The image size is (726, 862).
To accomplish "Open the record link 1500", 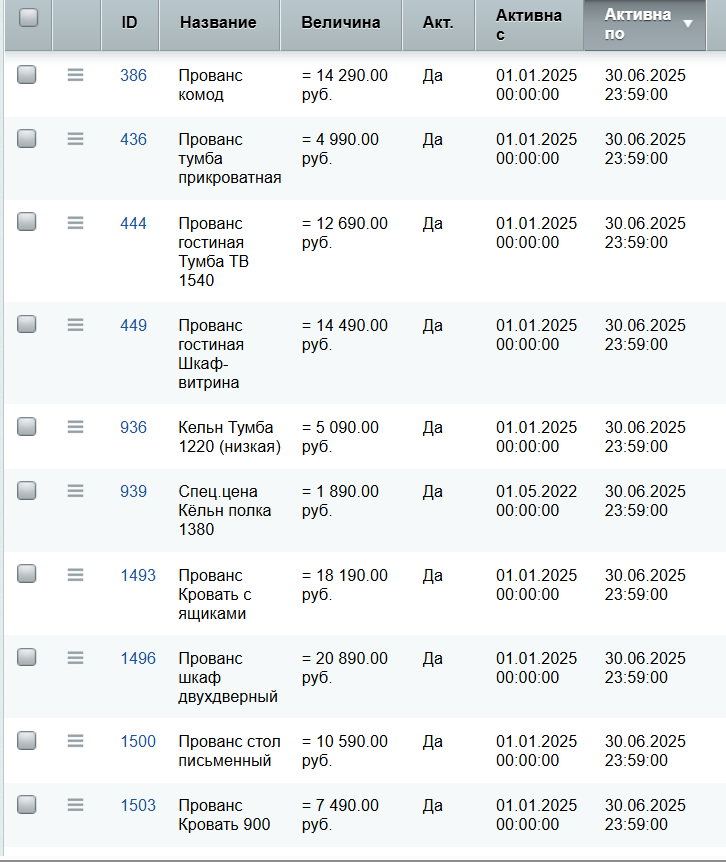I will coord(138,741).
